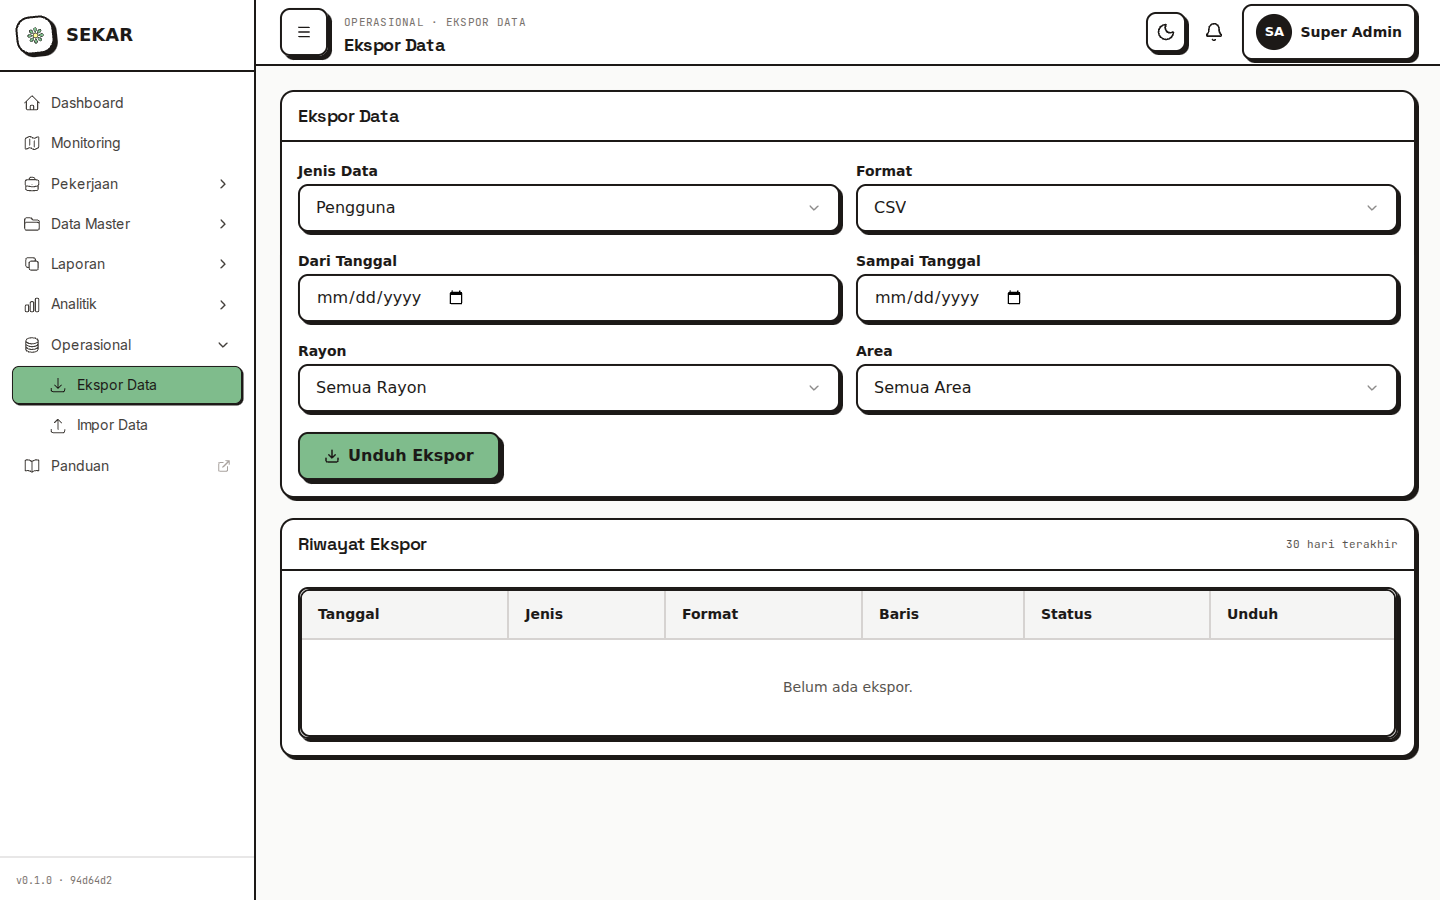Click the Data Master folder icon
The width and height of the screenshot is (1440, 900).
coord(32,224)
